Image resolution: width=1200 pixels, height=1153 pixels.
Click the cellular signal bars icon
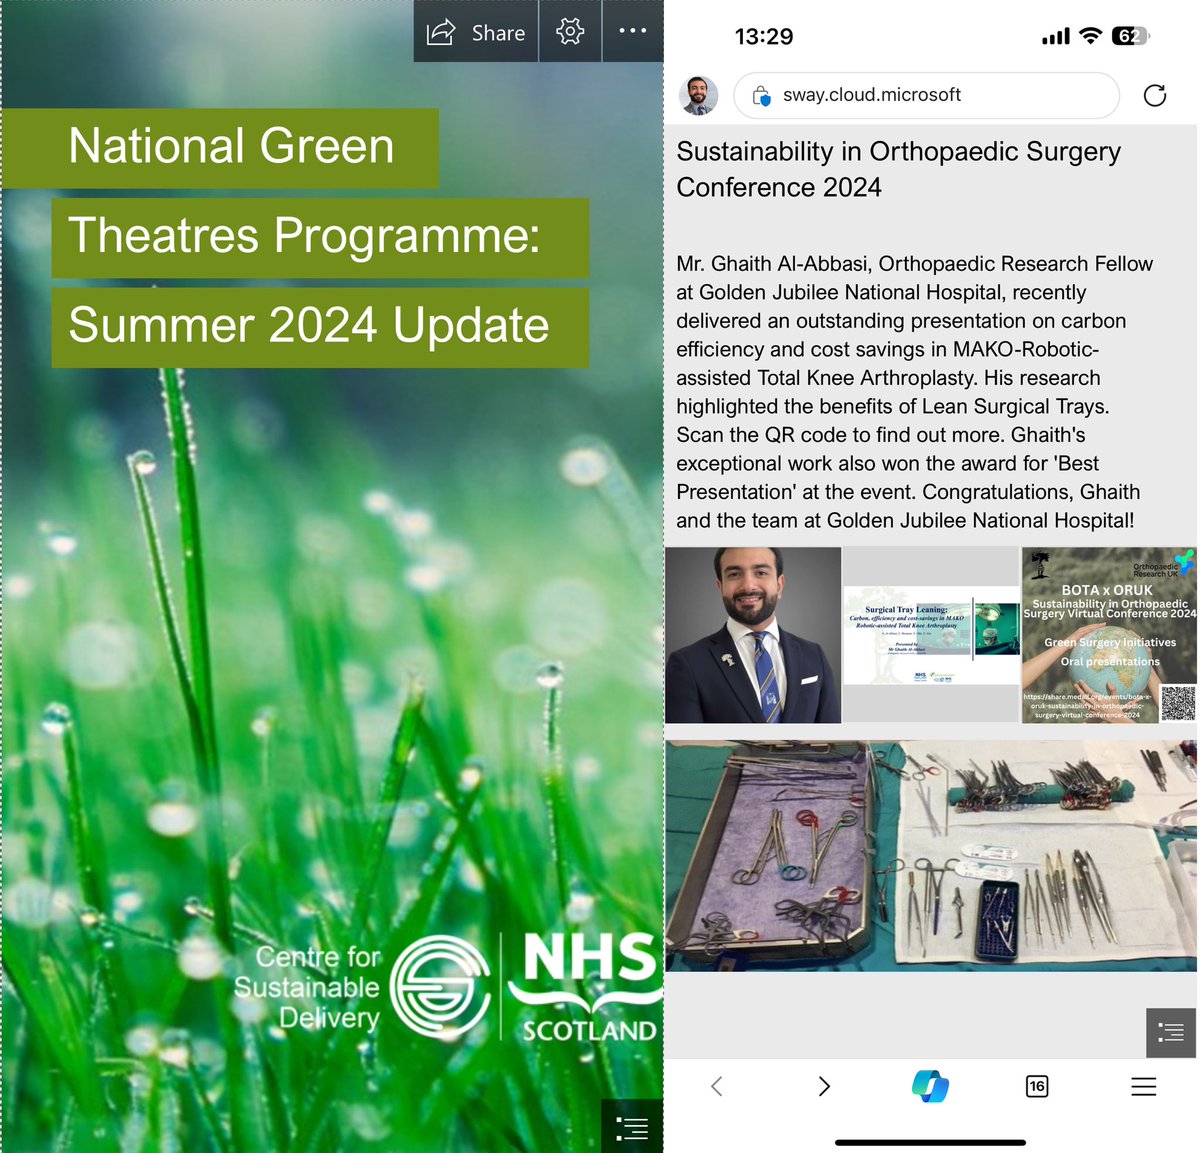coord(1056,37)
